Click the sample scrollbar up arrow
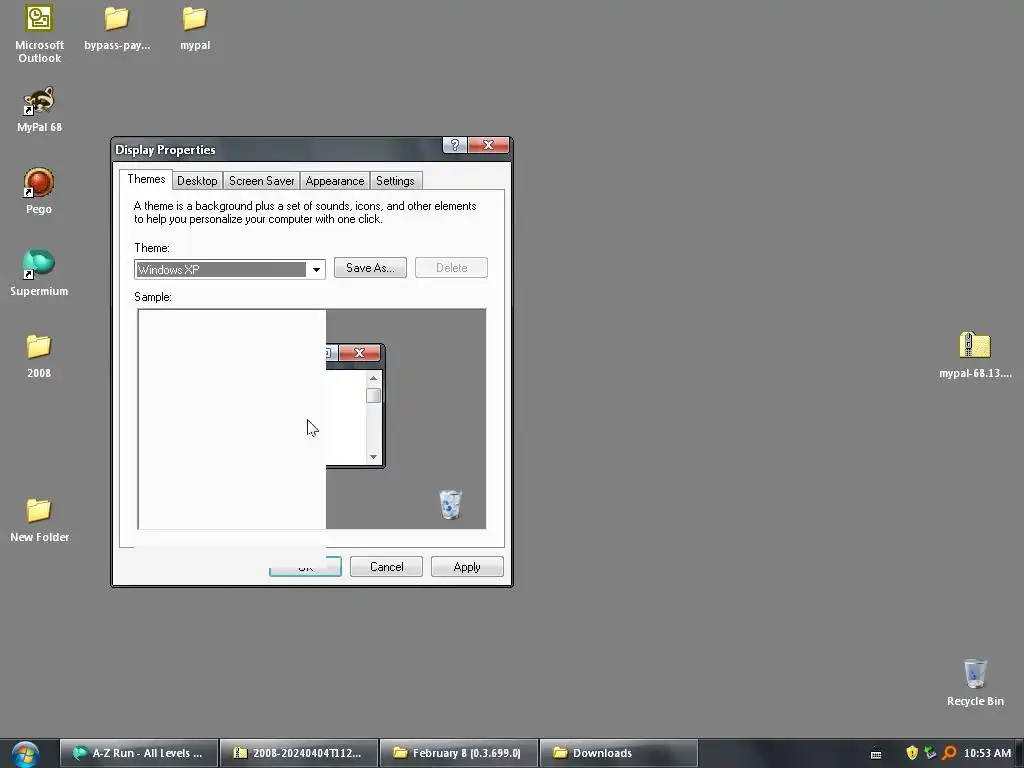Viewport: 1024px width, 768px height. click(374, 378)
